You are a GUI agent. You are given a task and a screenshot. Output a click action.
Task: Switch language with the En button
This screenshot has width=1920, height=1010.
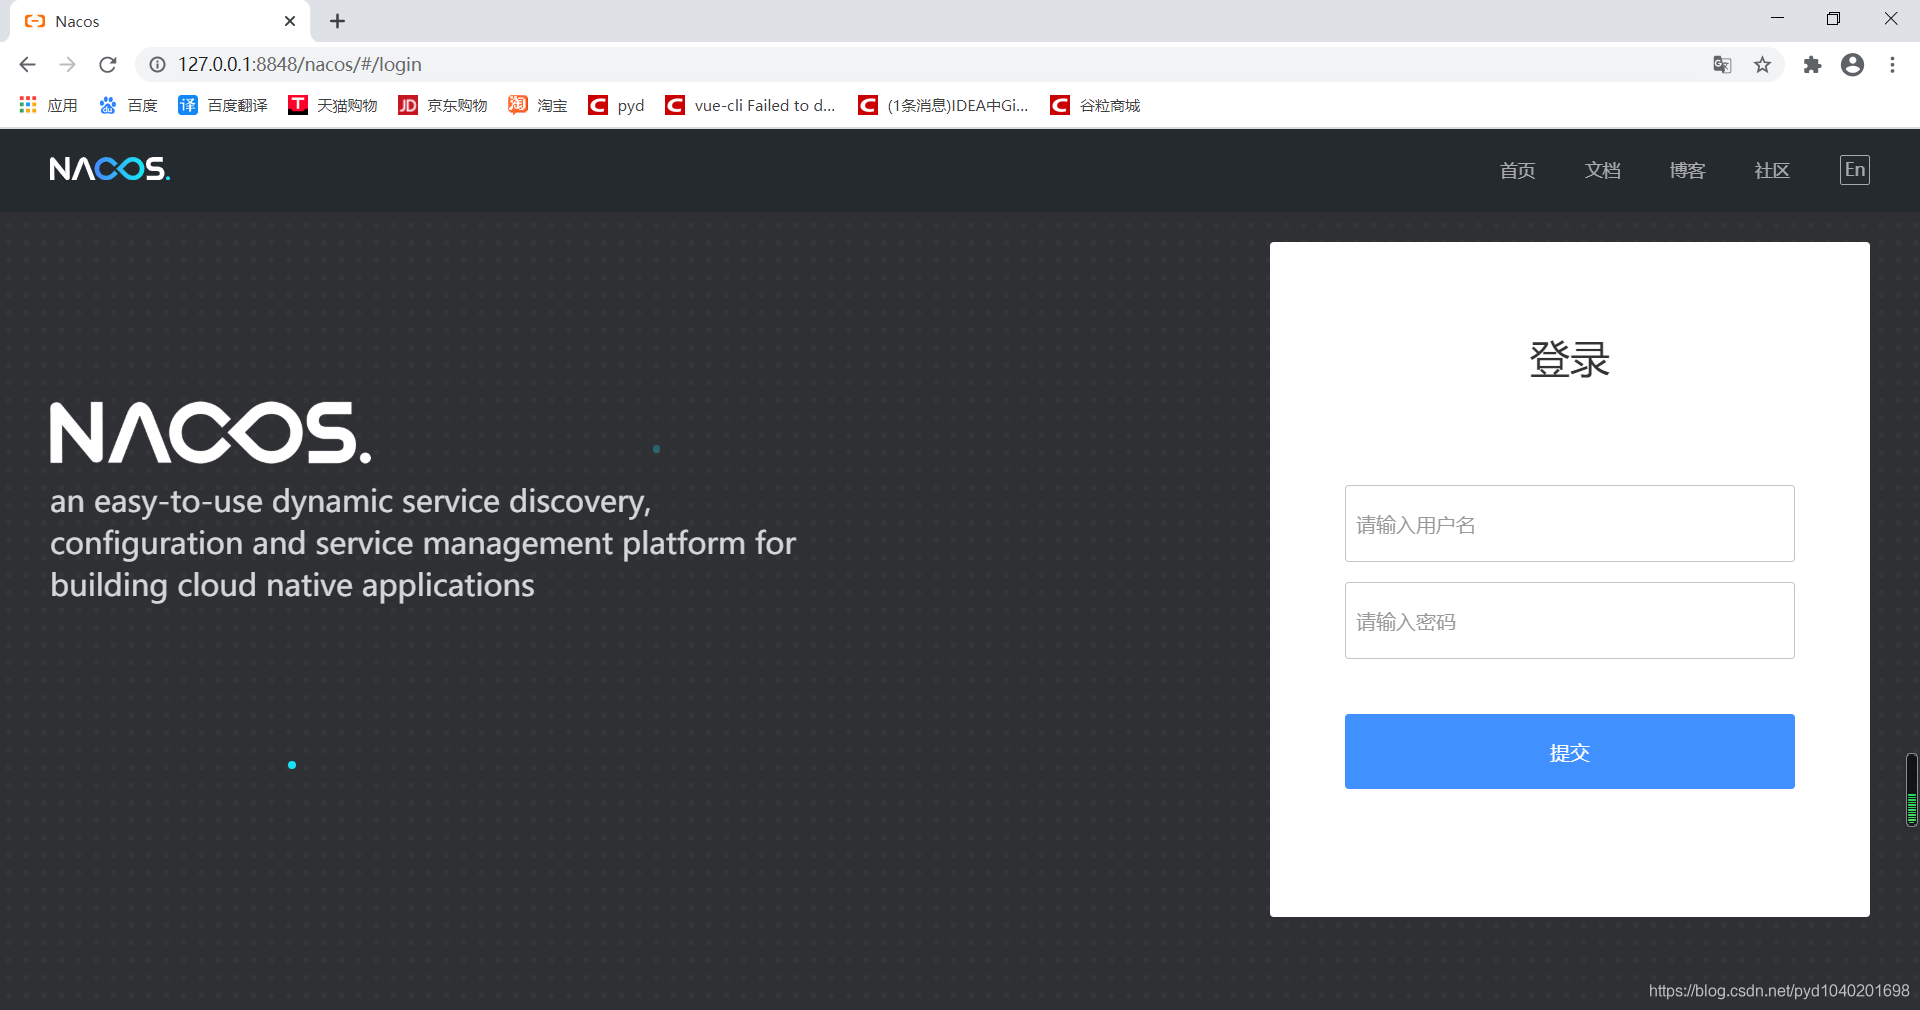click(x=1855, y=170)
